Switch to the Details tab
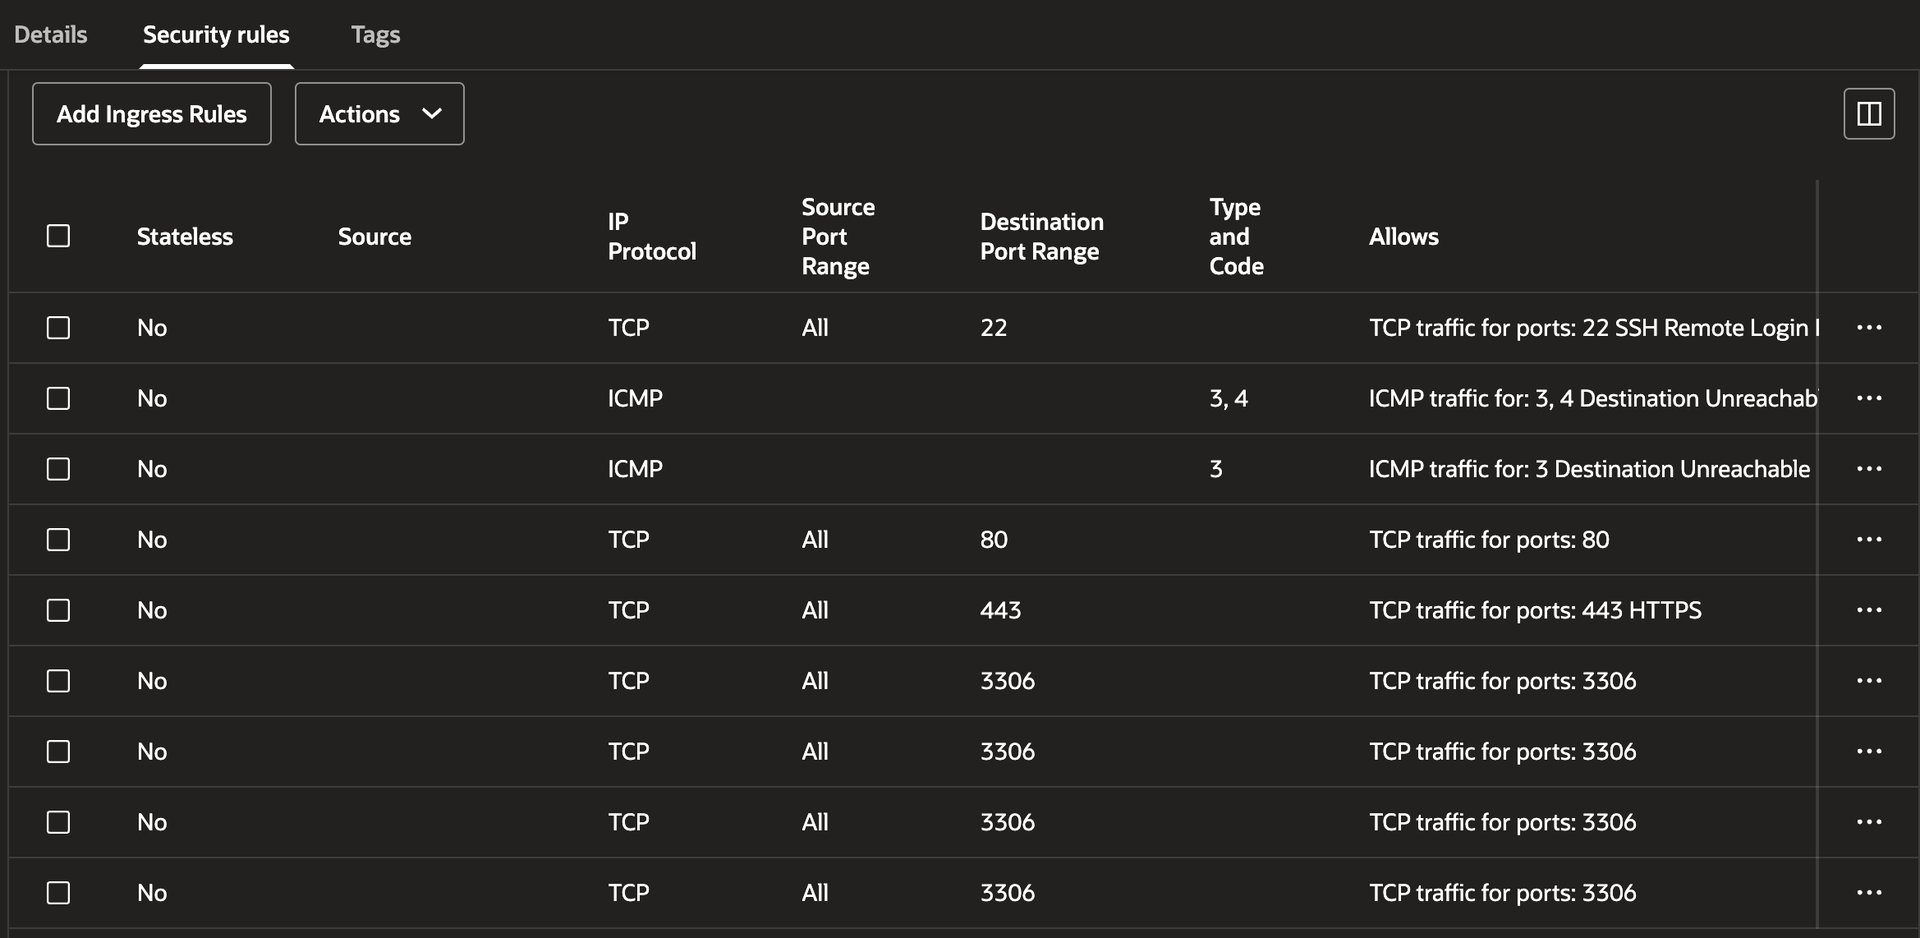Viewport: 1920px width, 938px height. pos(51,35)
